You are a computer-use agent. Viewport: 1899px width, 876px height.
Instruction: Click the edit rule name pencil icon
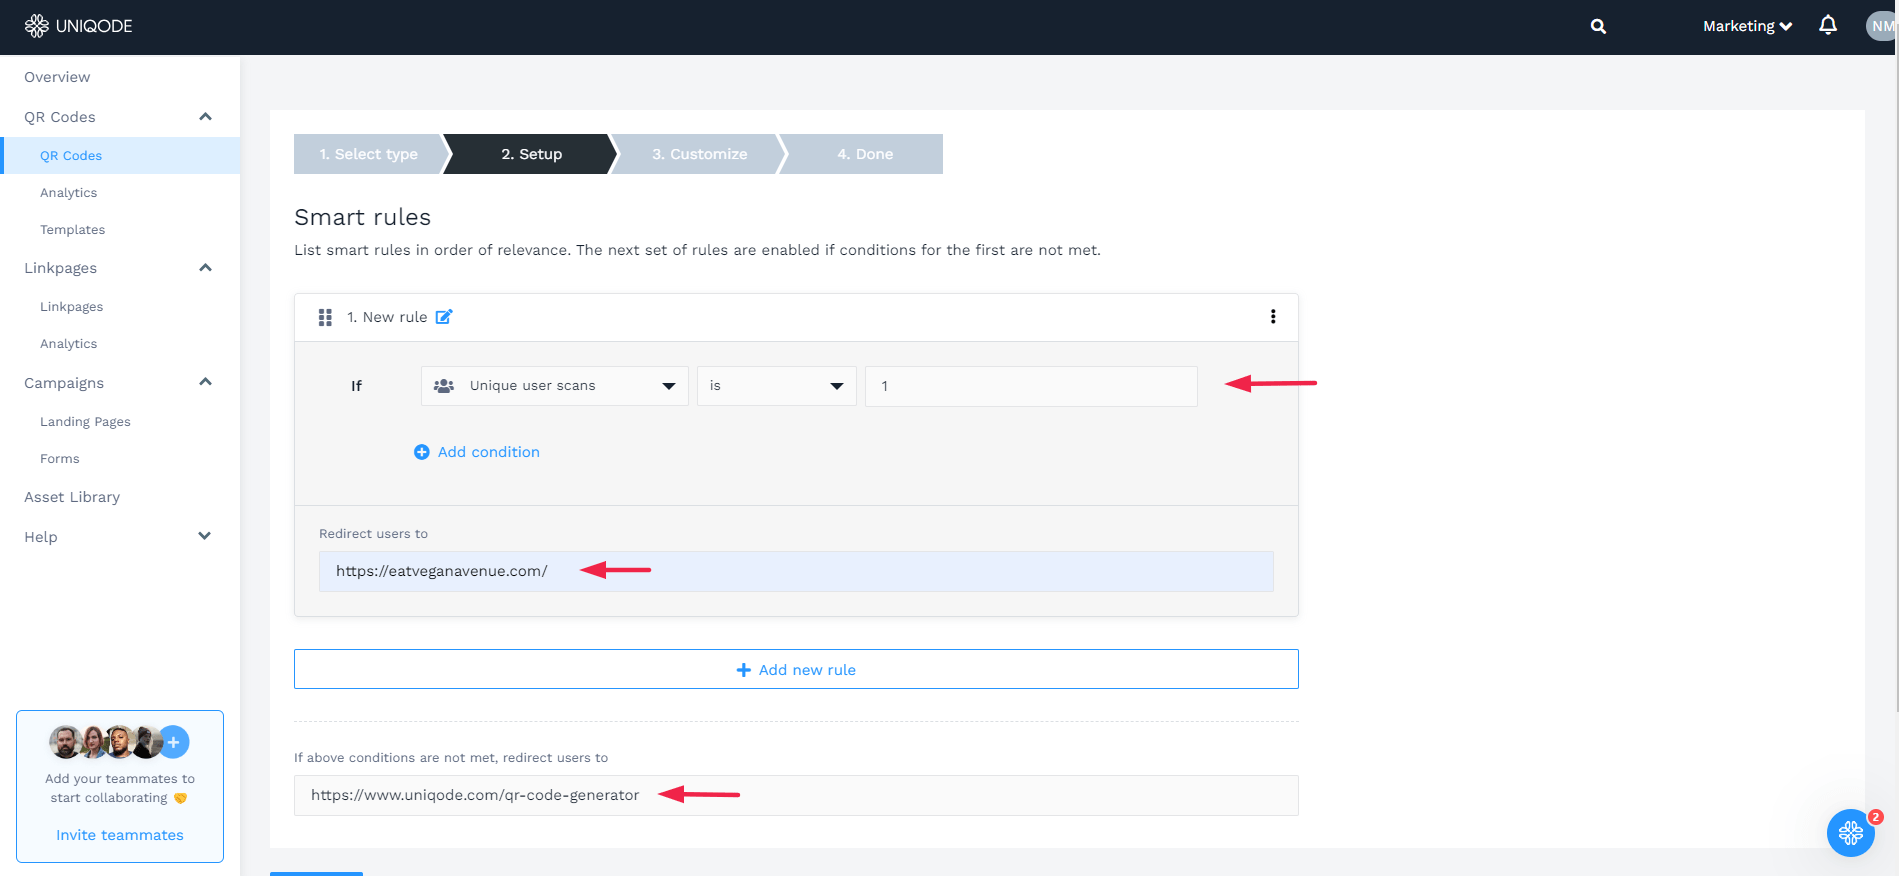click(x=444, y=317)
